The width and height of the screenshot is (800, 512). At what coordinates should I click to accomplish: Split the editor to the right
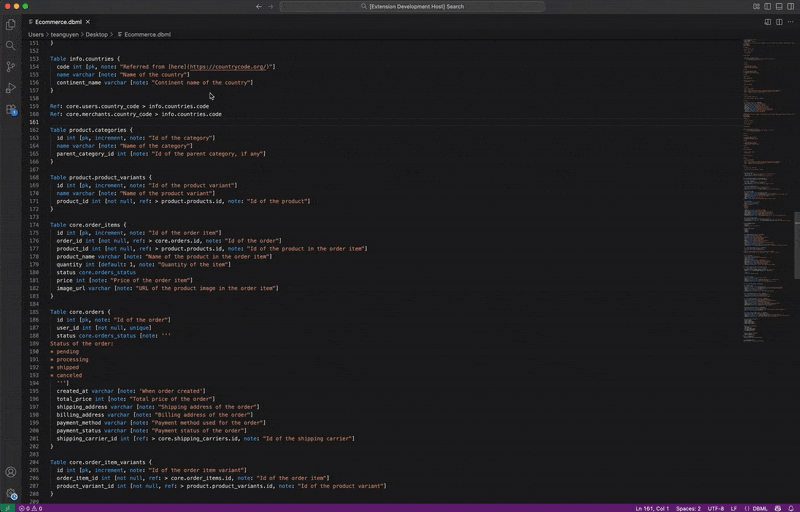(779, 22)
